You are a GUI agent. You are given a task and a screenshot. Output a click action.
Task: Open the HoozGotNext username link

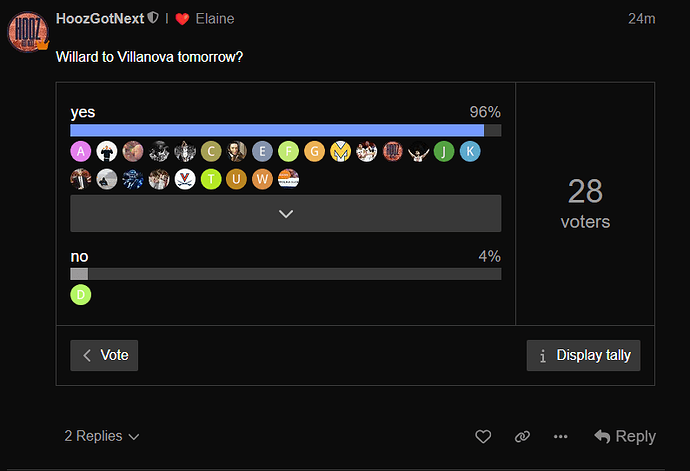(100, 18)
